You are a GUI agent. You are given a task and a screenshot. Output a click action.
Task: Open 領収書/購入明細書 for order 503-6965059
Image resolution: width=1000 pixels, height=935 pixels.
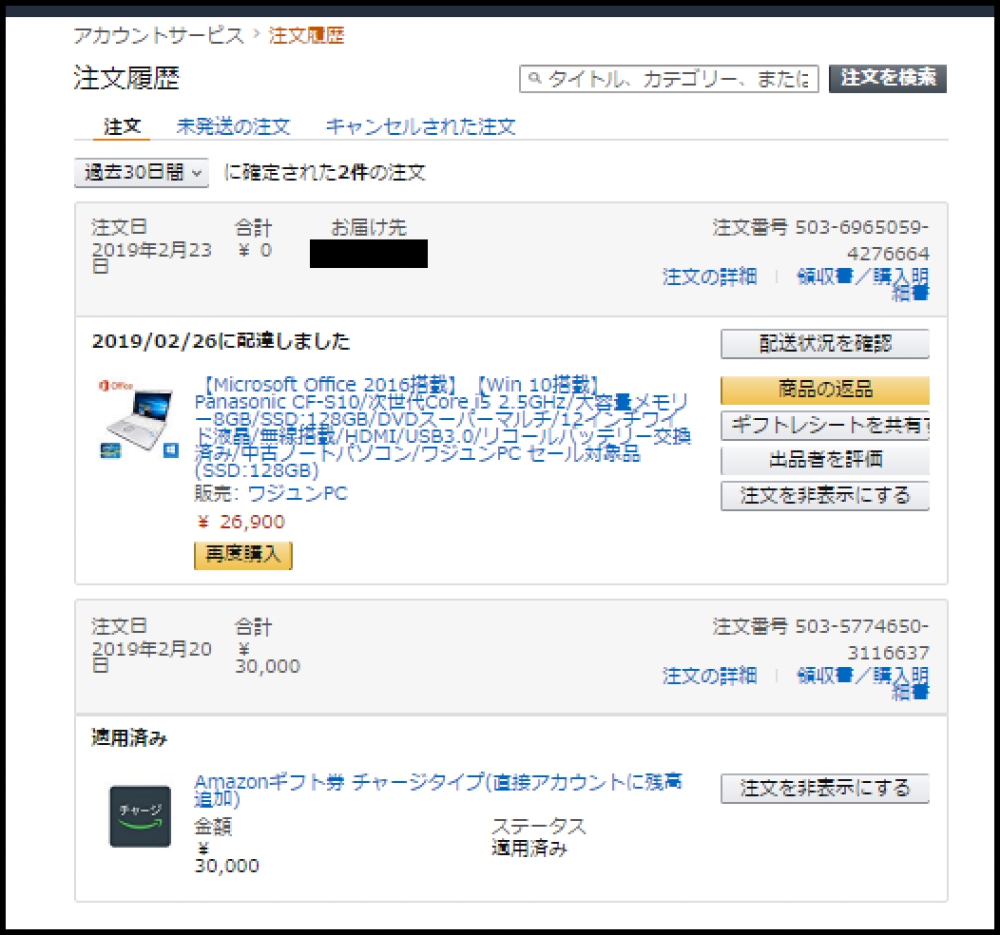tap(864, 284)
